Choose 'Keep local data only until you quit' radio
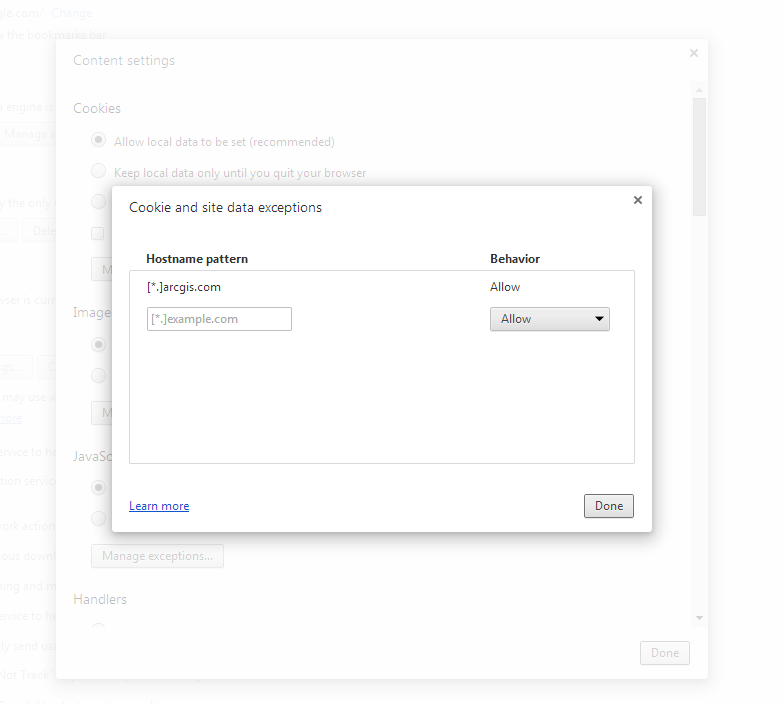Image resolution: width=783 pixels, height=704 pixels. tap(99, 172)
